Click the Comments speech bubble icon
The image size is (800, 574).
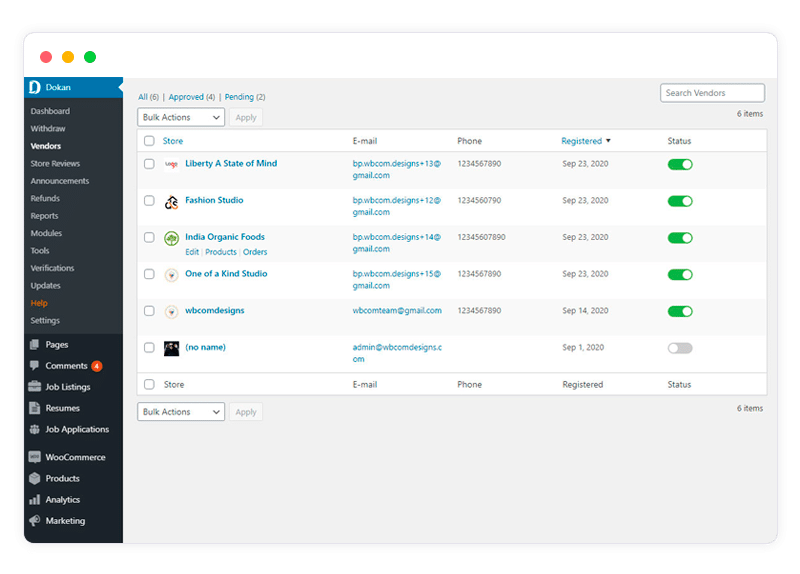[x=35, y=366]
